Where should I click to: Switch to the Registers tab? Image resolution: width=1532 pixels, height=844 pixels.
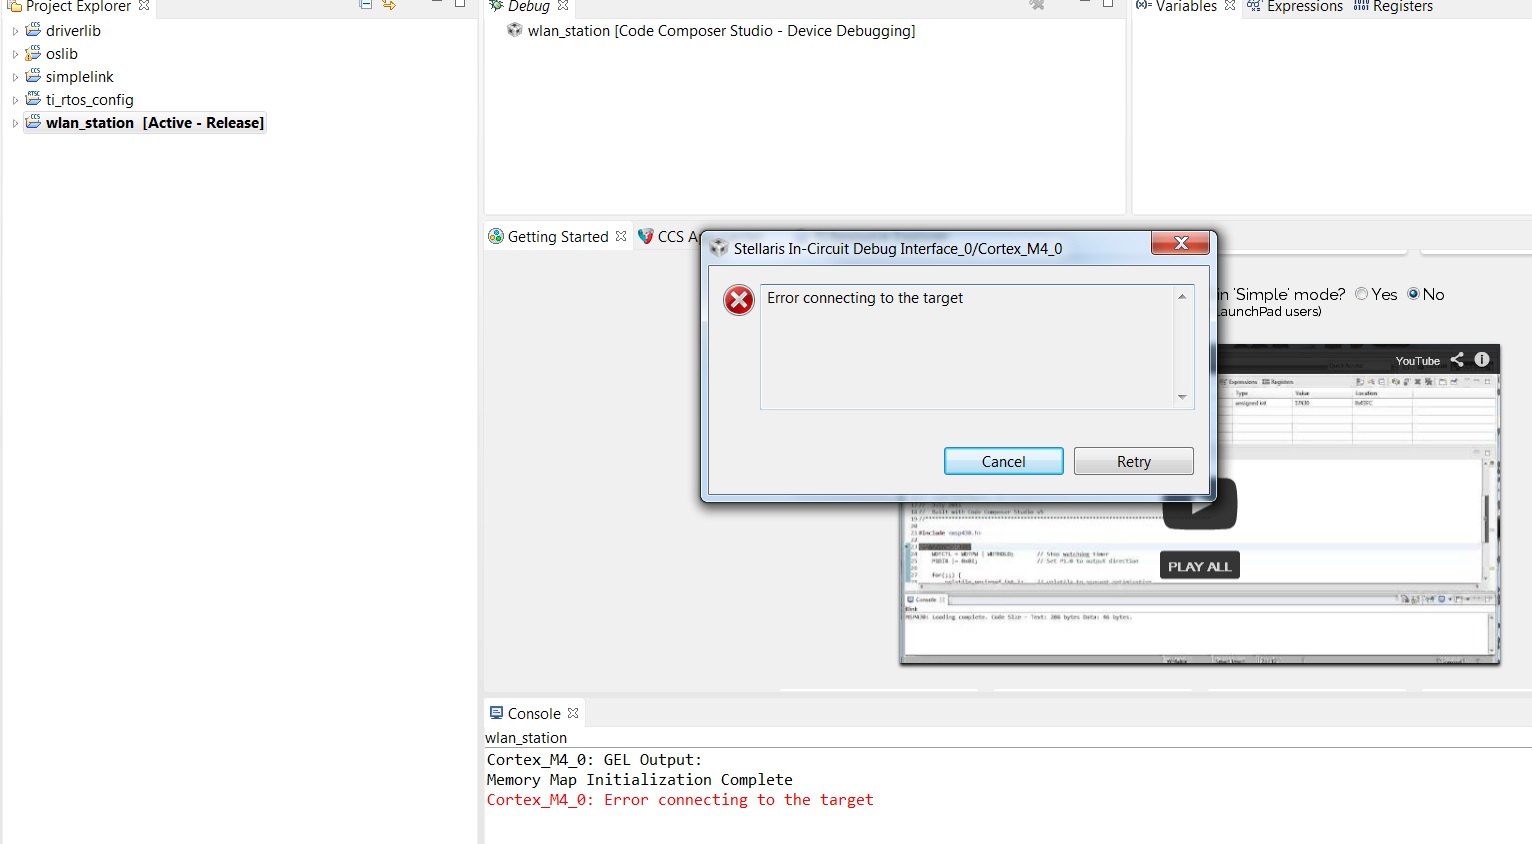[x=1393, y=6]
